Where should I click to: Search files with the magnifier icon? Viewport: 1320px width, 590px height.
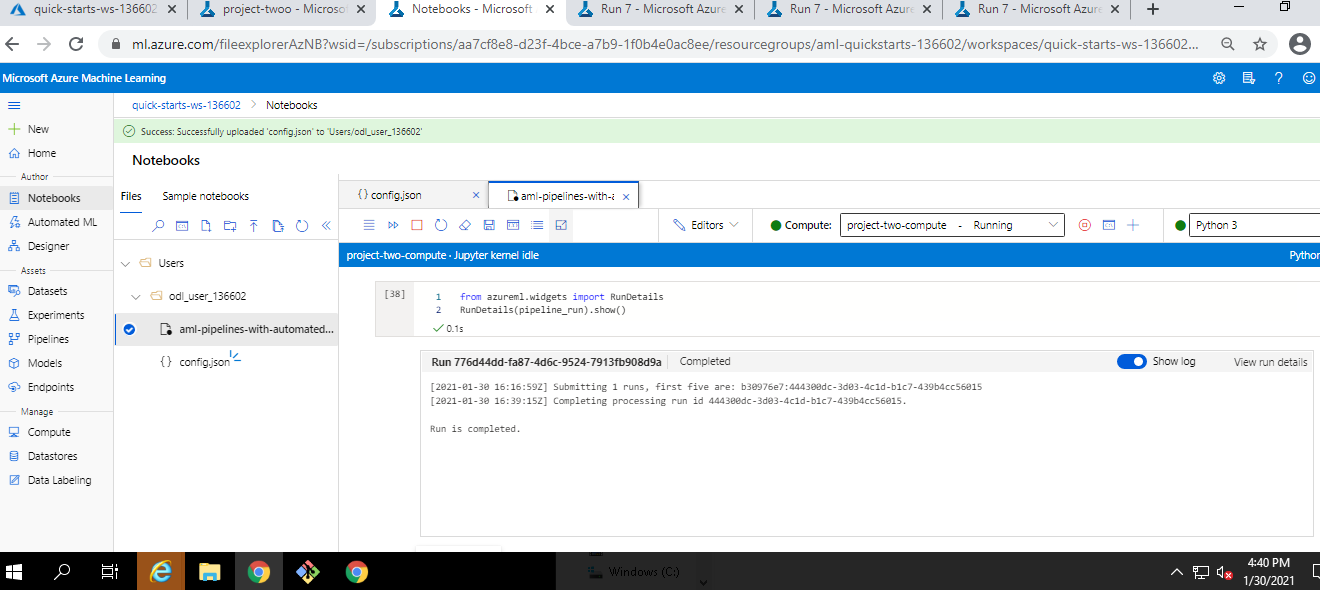[x=158, y=226]
